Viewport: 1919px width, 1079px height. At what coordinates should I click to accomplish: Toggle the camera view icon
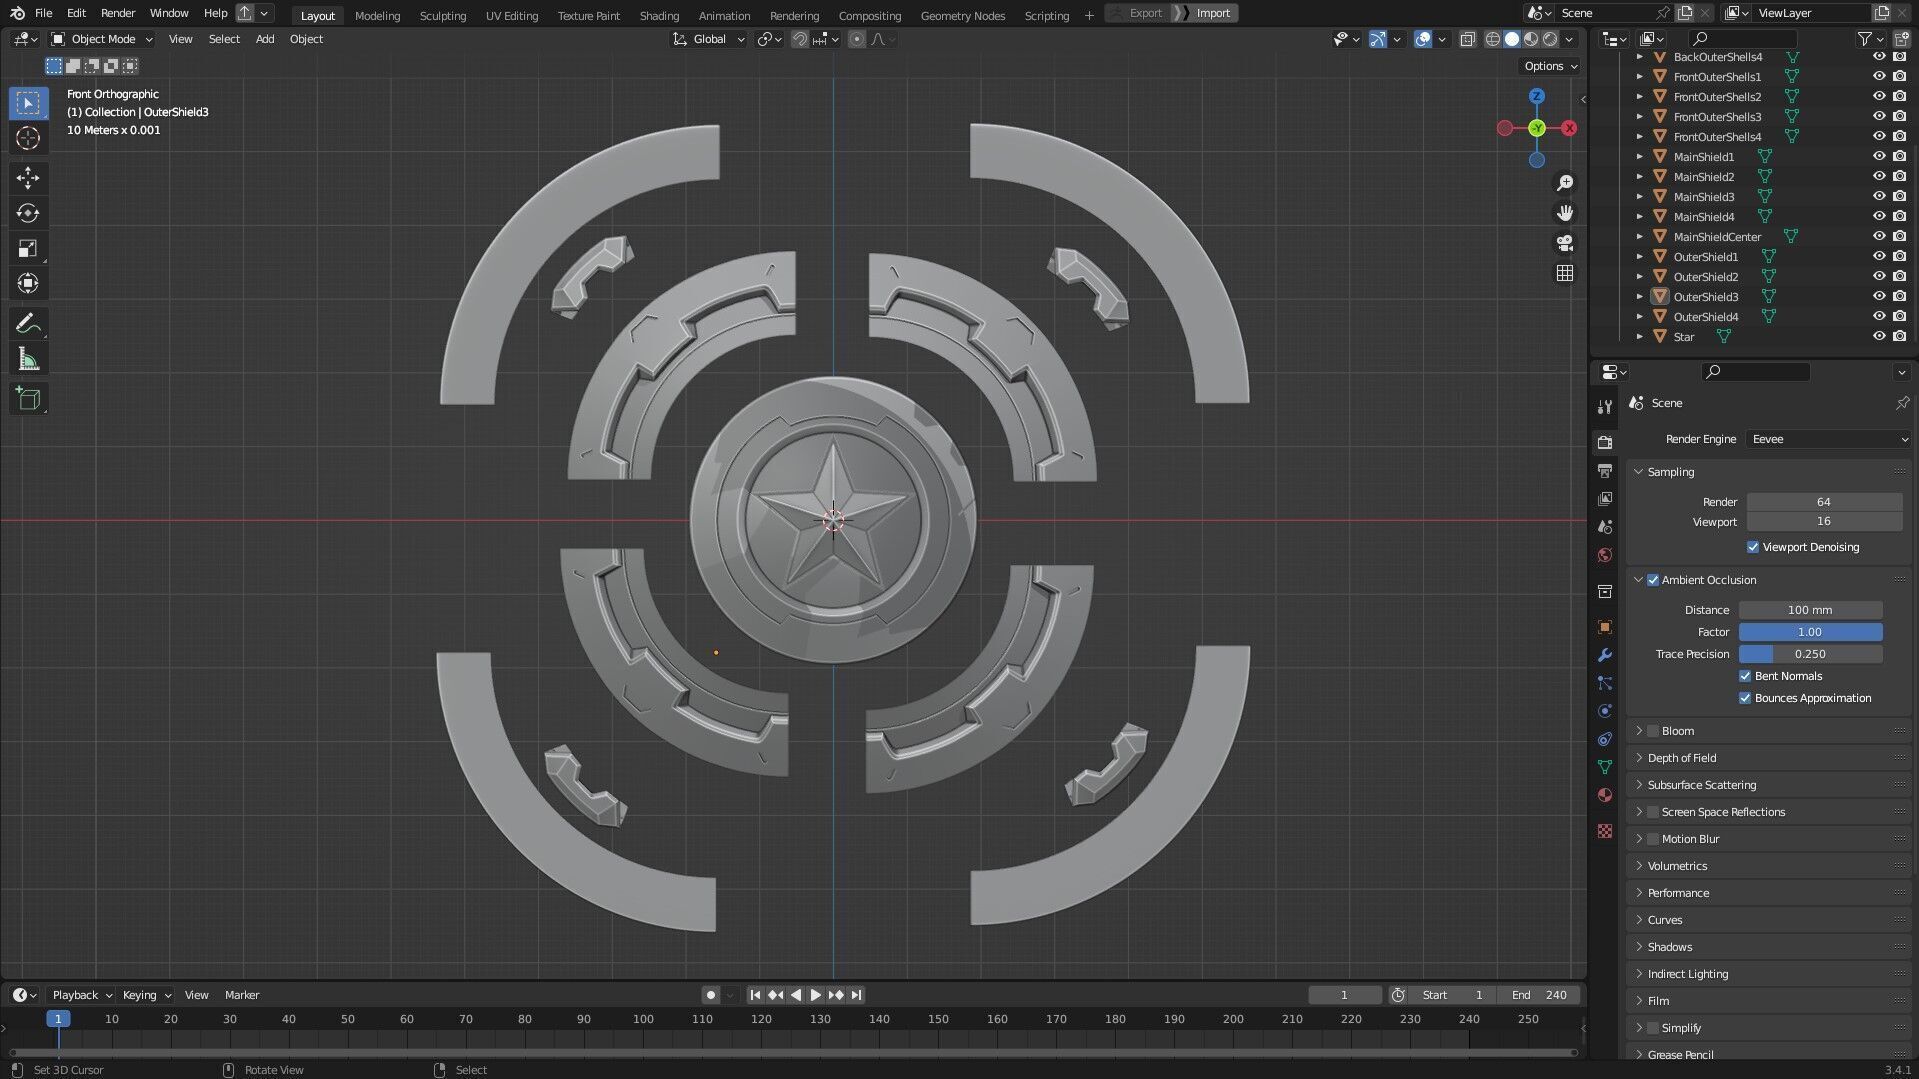(1565, 243)
